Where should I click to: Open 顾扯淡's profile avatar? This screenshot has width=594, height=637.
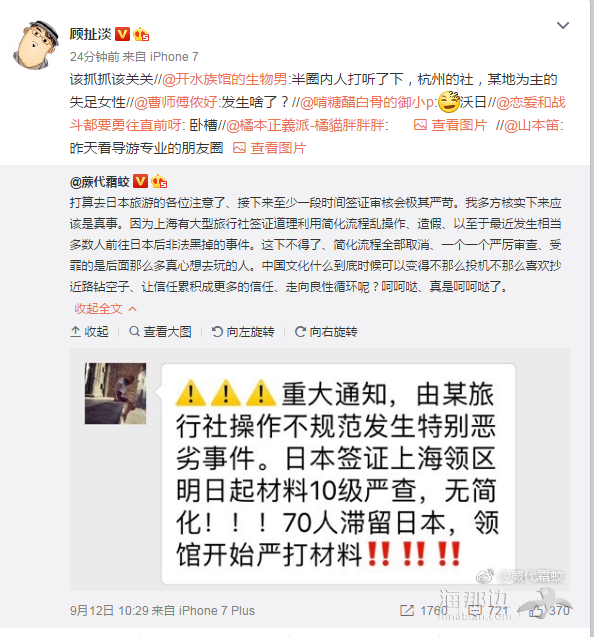[x=35, y=45]
